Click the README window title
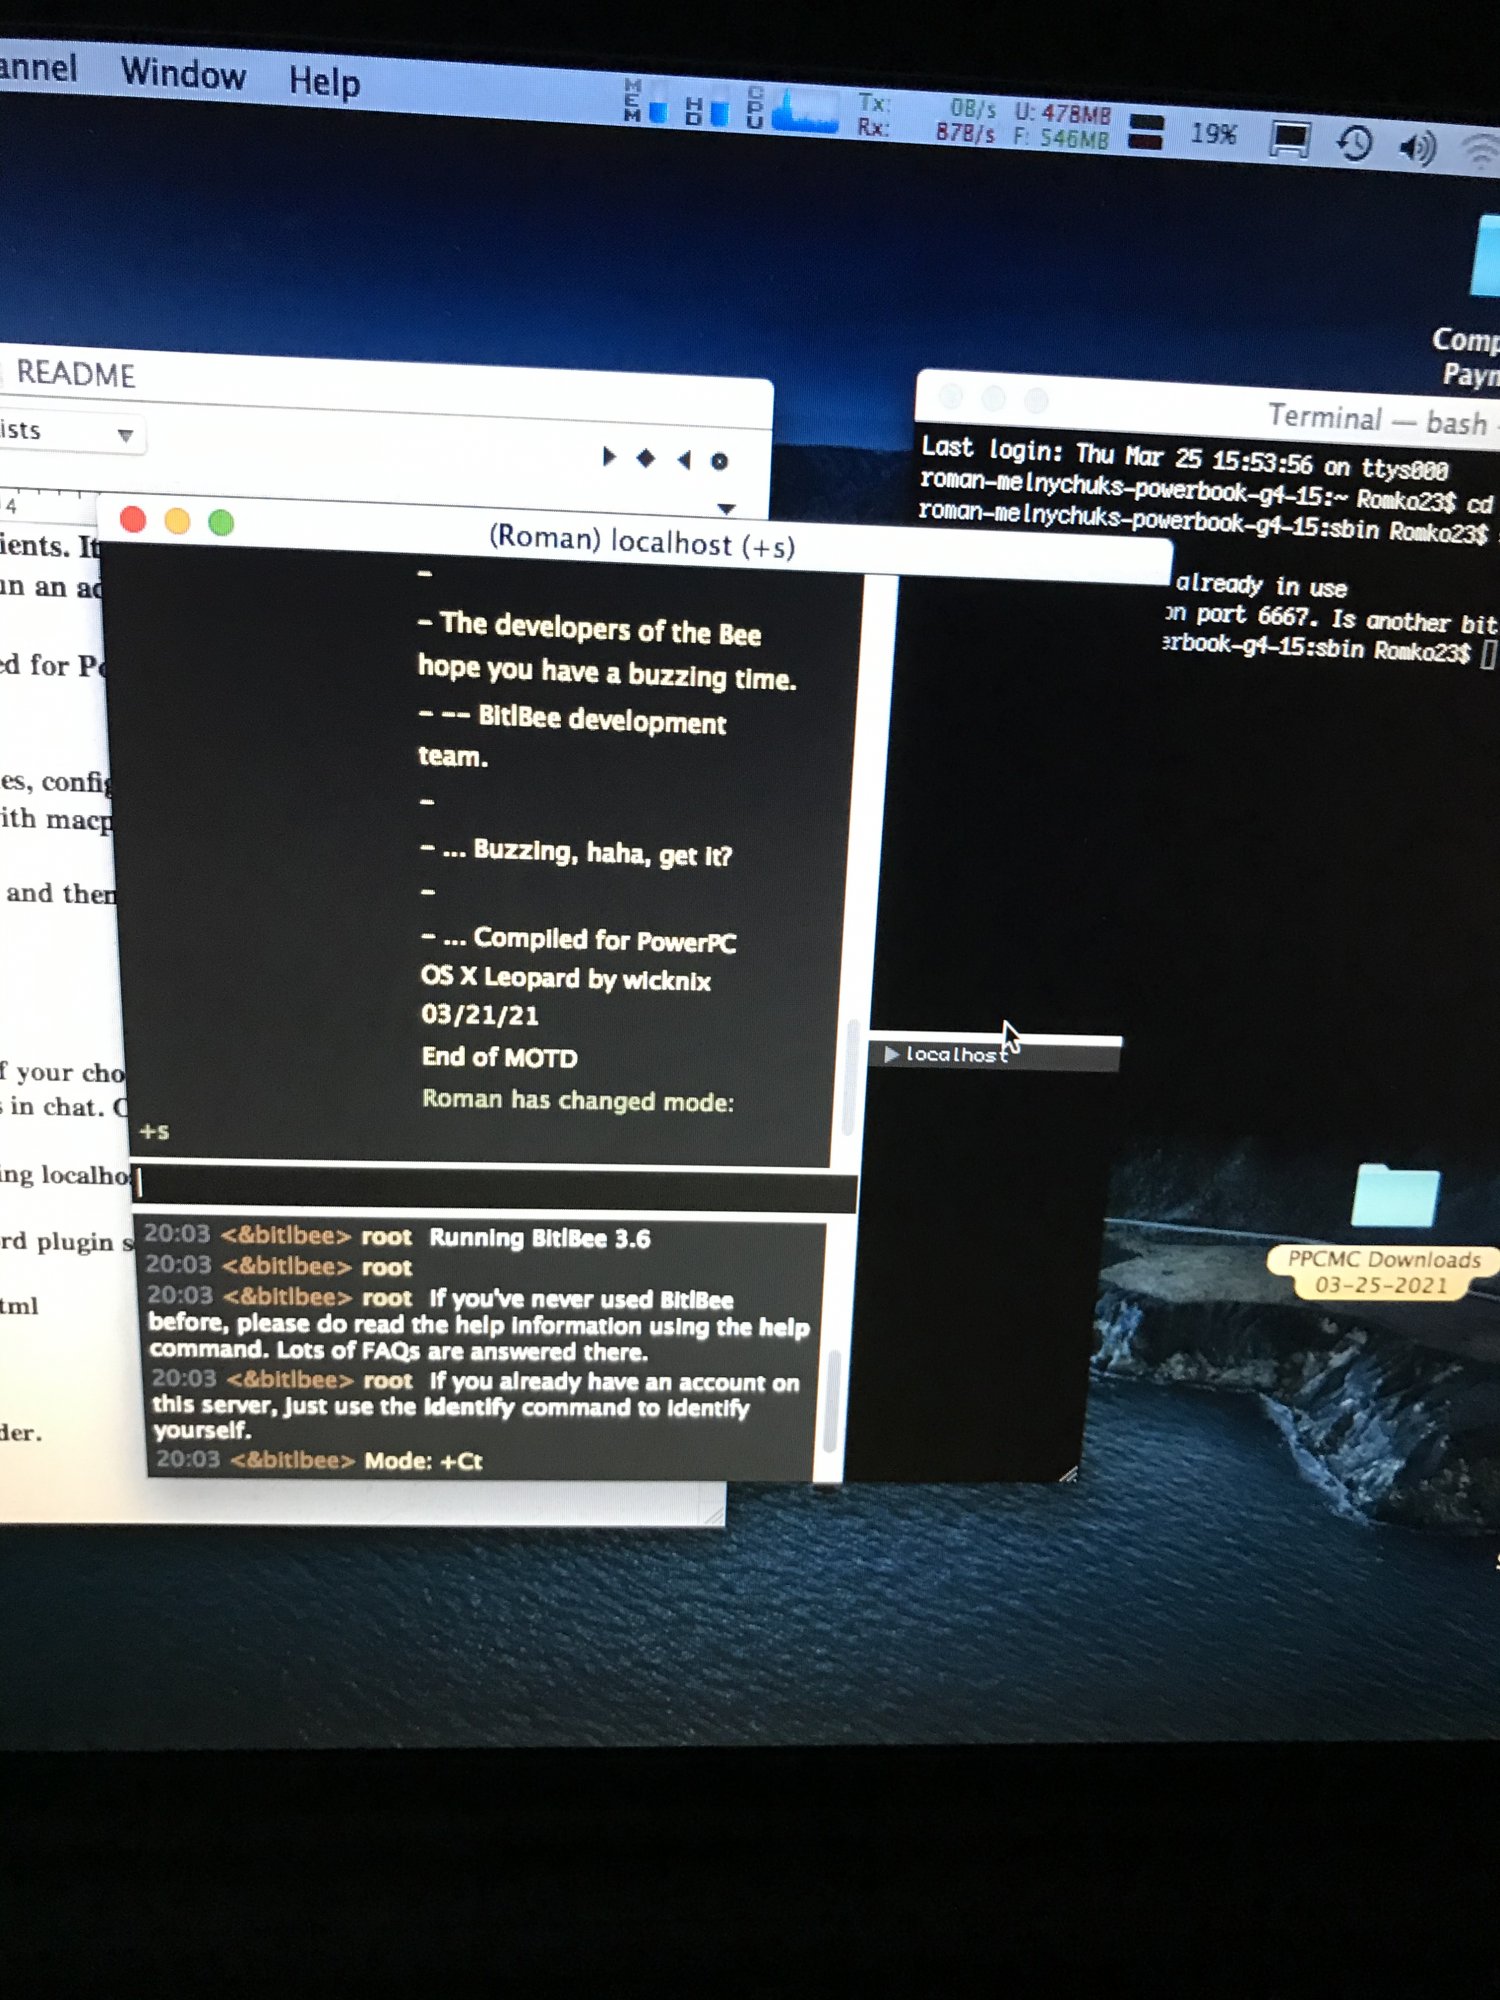The image size is (1500, 2000). click(75, 373)
